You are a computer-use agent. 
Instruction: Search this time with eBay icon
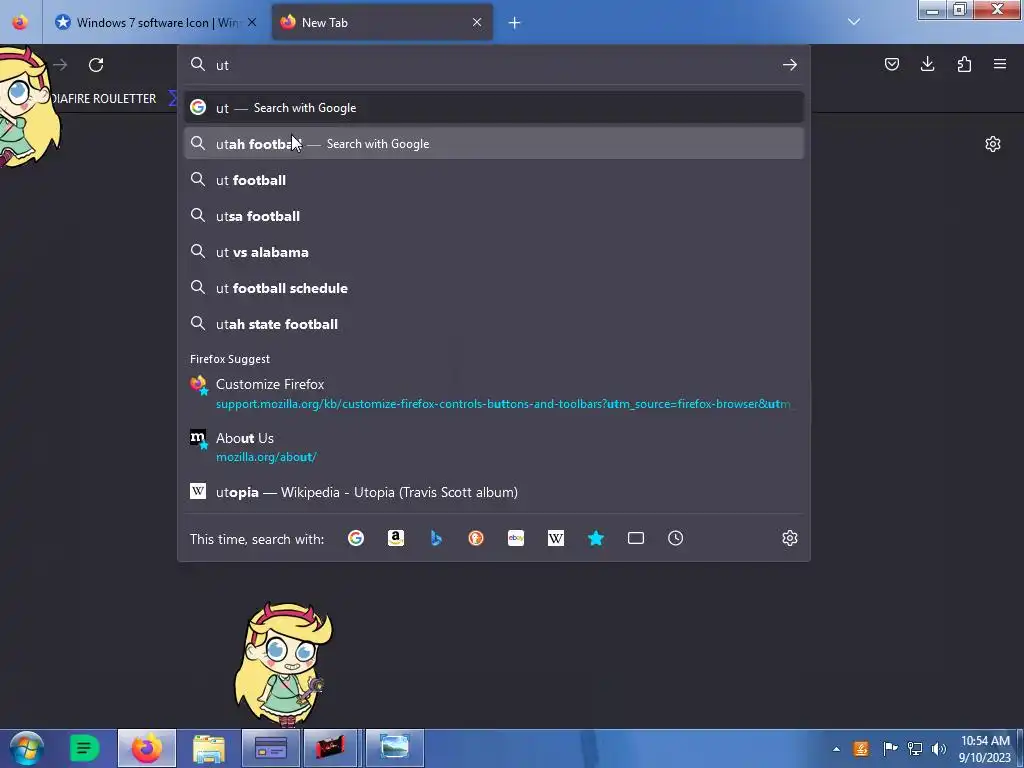516,538
